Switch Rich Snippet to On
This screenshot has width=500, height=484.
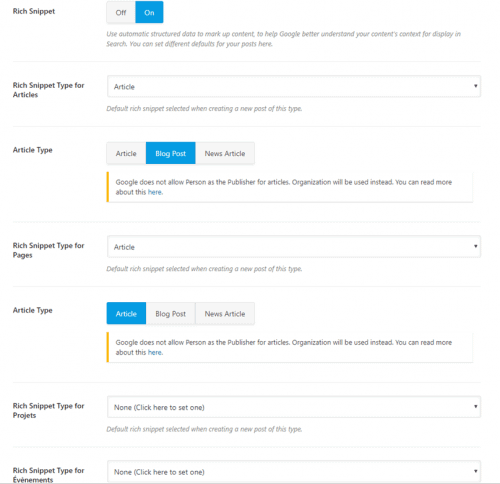click(149, 12)
